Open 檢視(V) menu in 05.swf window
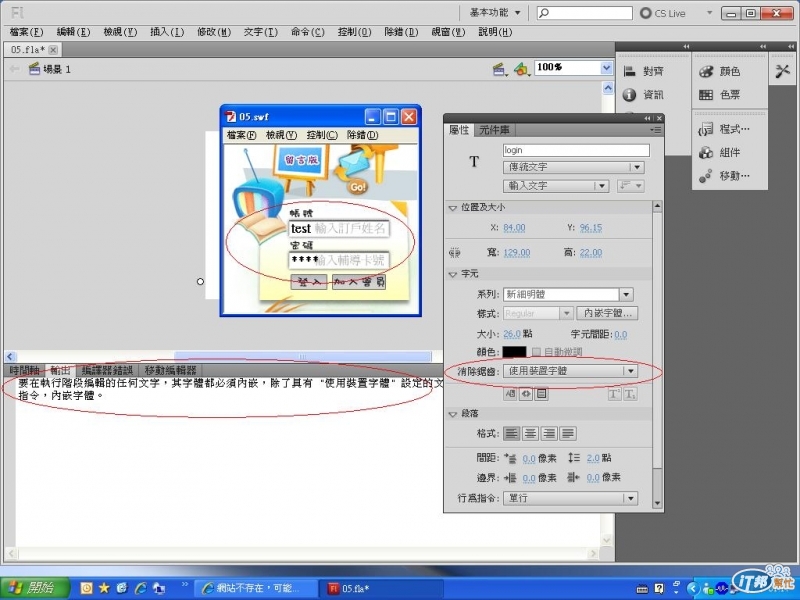 [281, 135]
